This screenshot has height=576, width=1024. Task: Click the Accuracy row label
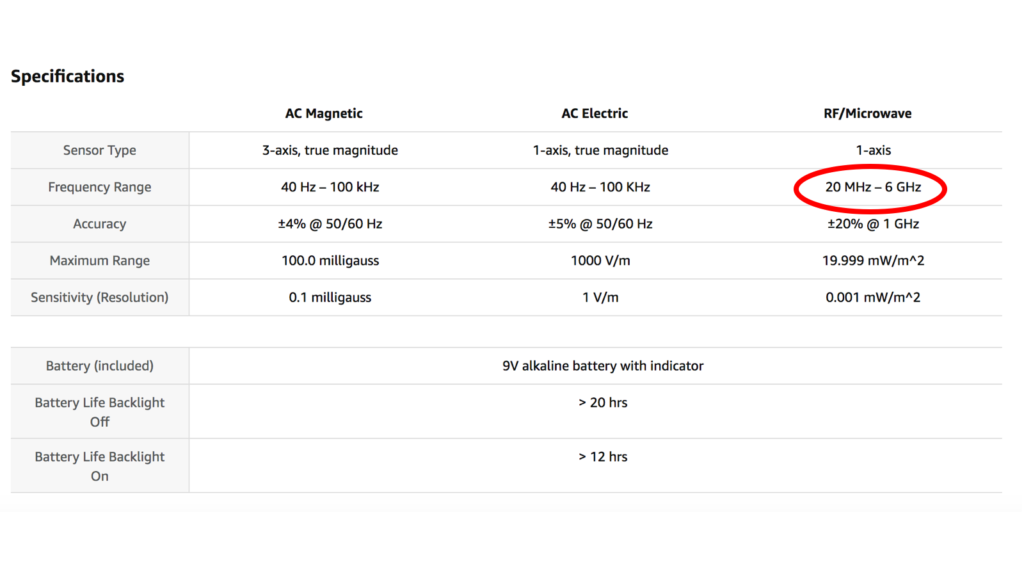[x=99, y=224]
